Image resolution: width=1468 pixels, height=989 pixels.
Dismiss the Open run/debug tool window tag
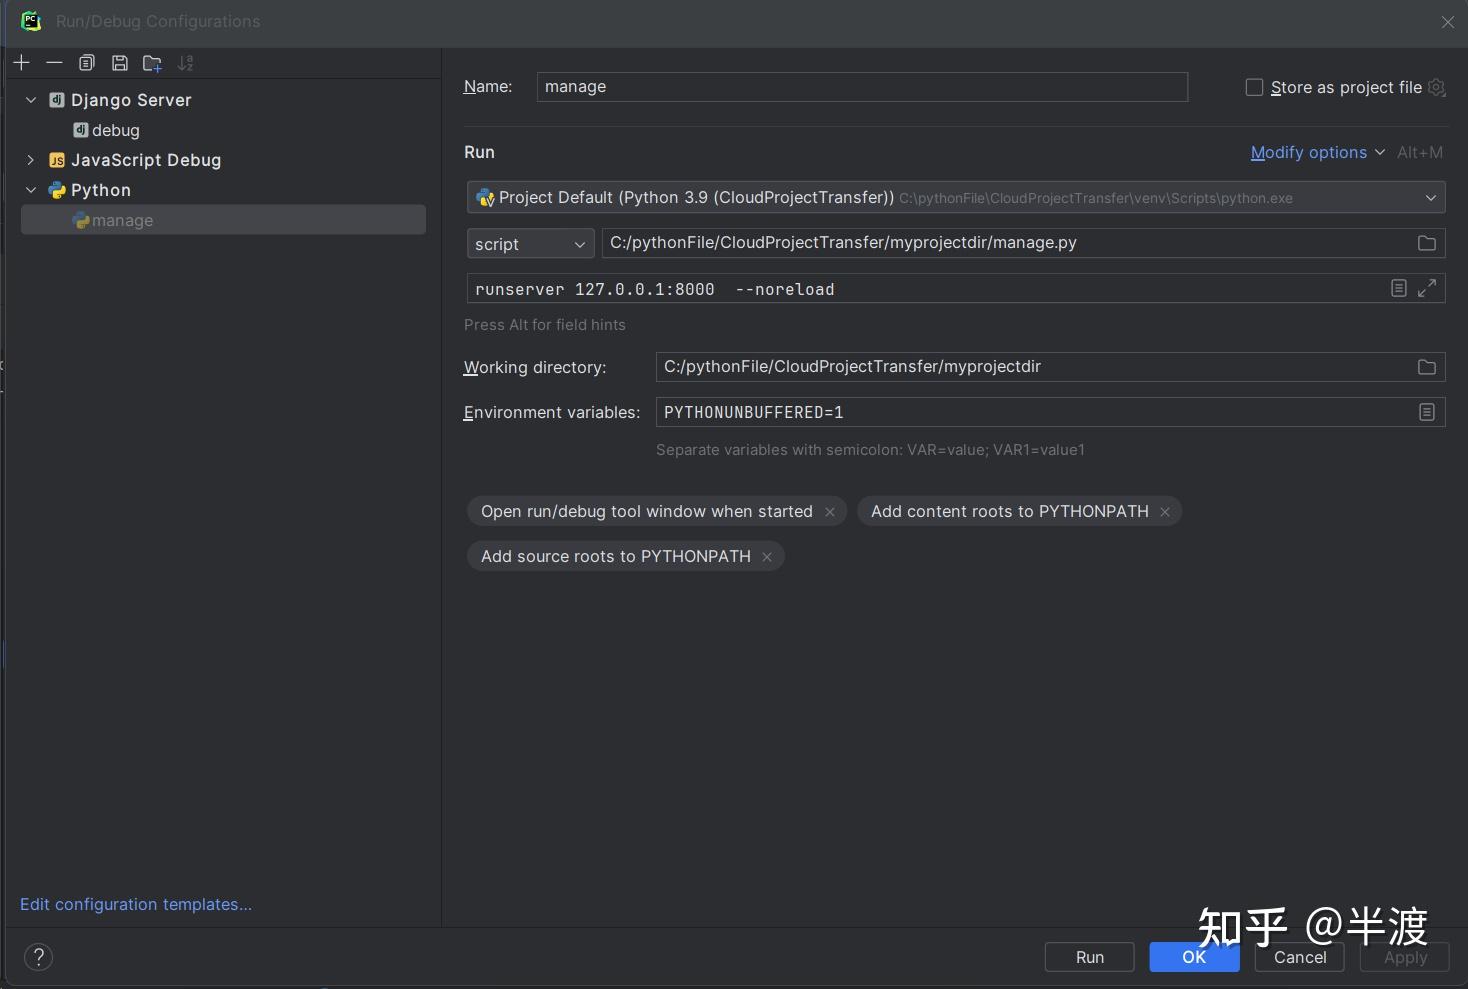(x=830, y=511)
